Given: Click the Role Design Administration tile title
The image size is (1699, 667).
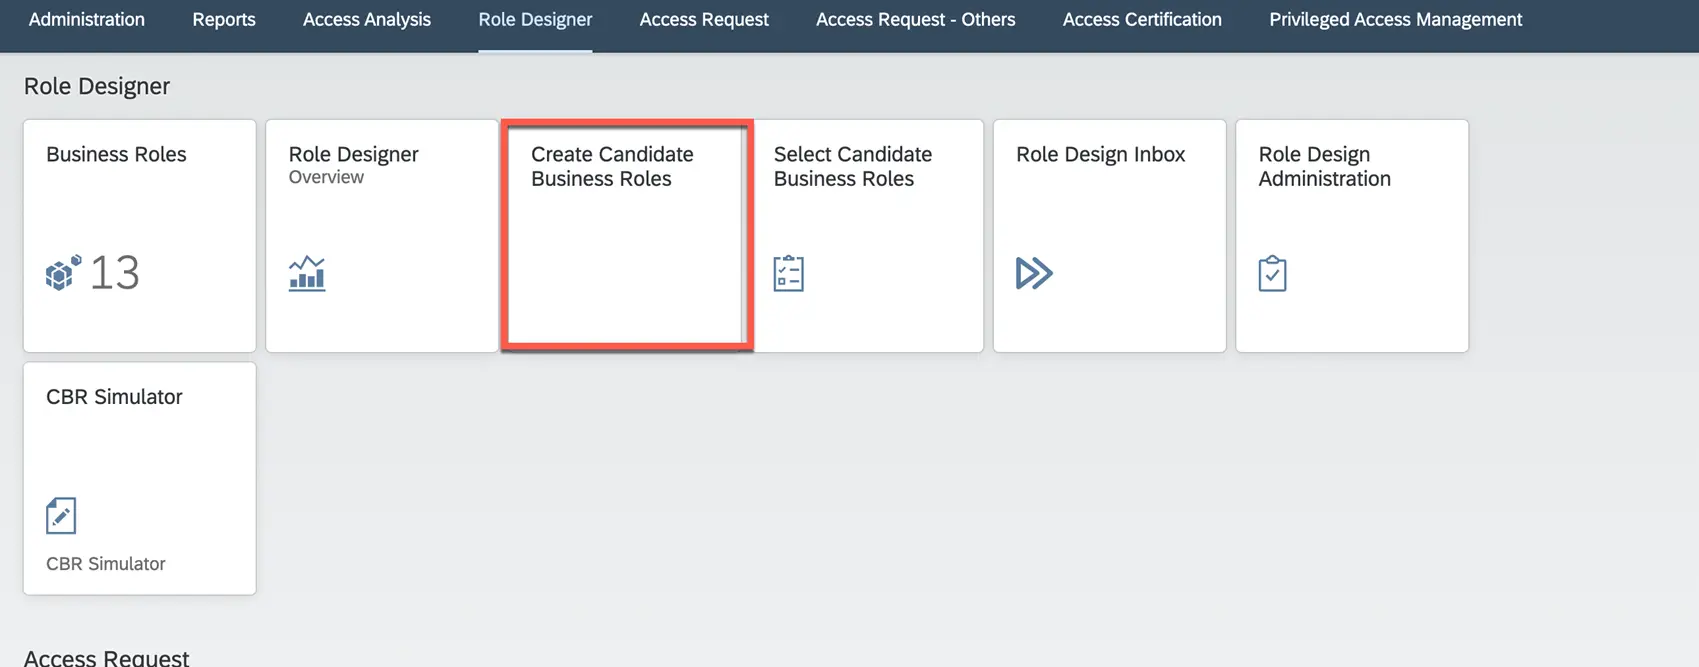Looking at the screenshot, I should click(1324, 166).
